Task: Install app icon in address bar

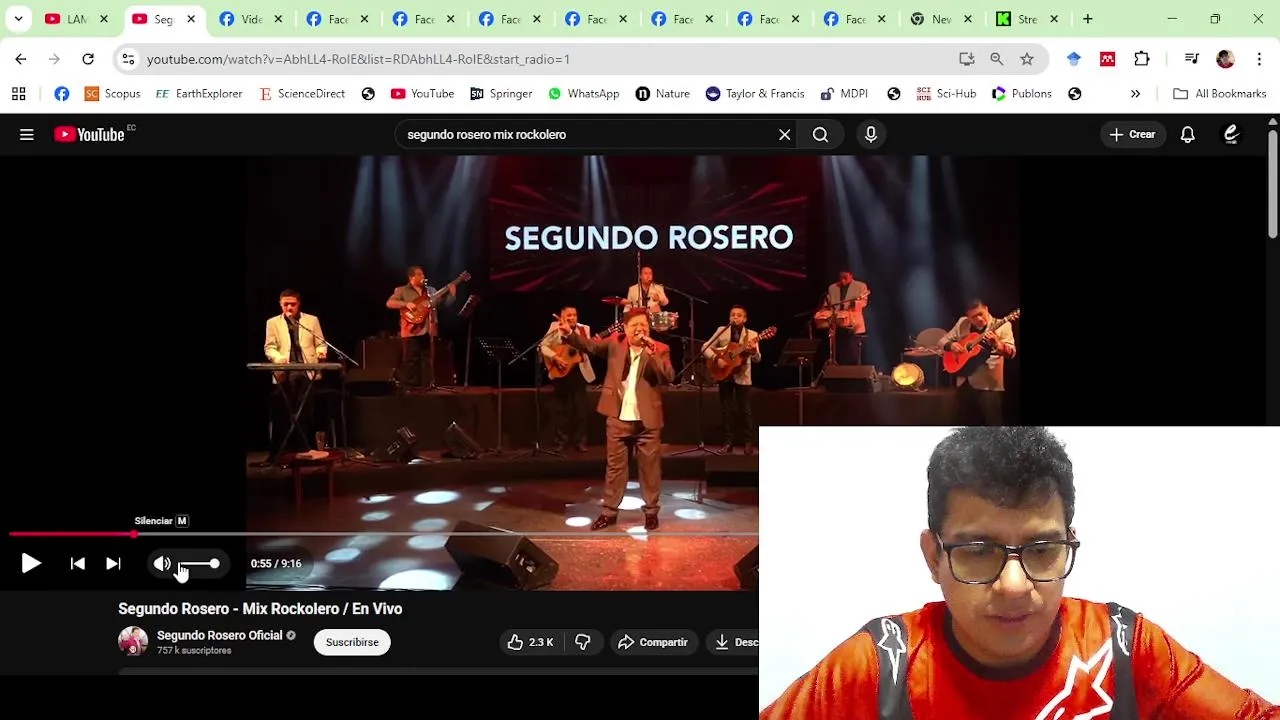Action: (x=967, y=59)
